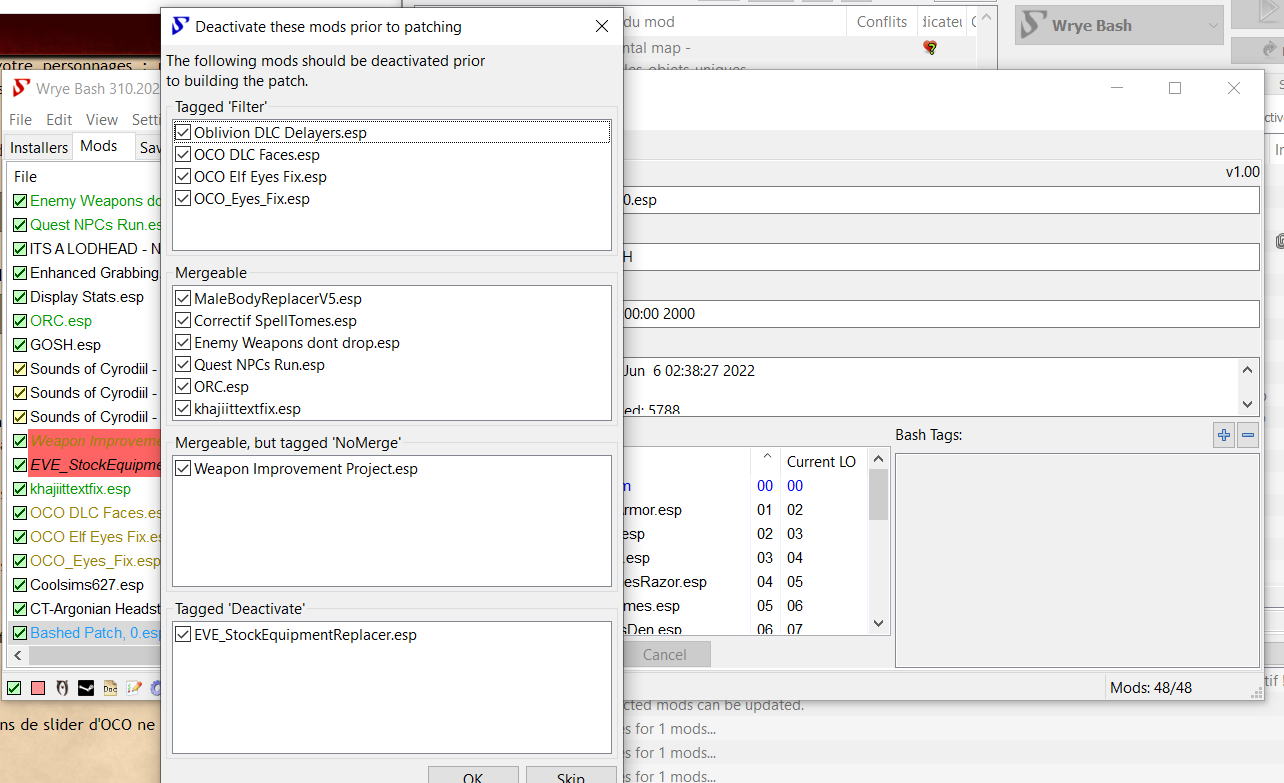Uncheck Quest NPCs Run.esp in Mergeable list
The width and height of the screenshot is (1284, 783).
coord(183,365)
